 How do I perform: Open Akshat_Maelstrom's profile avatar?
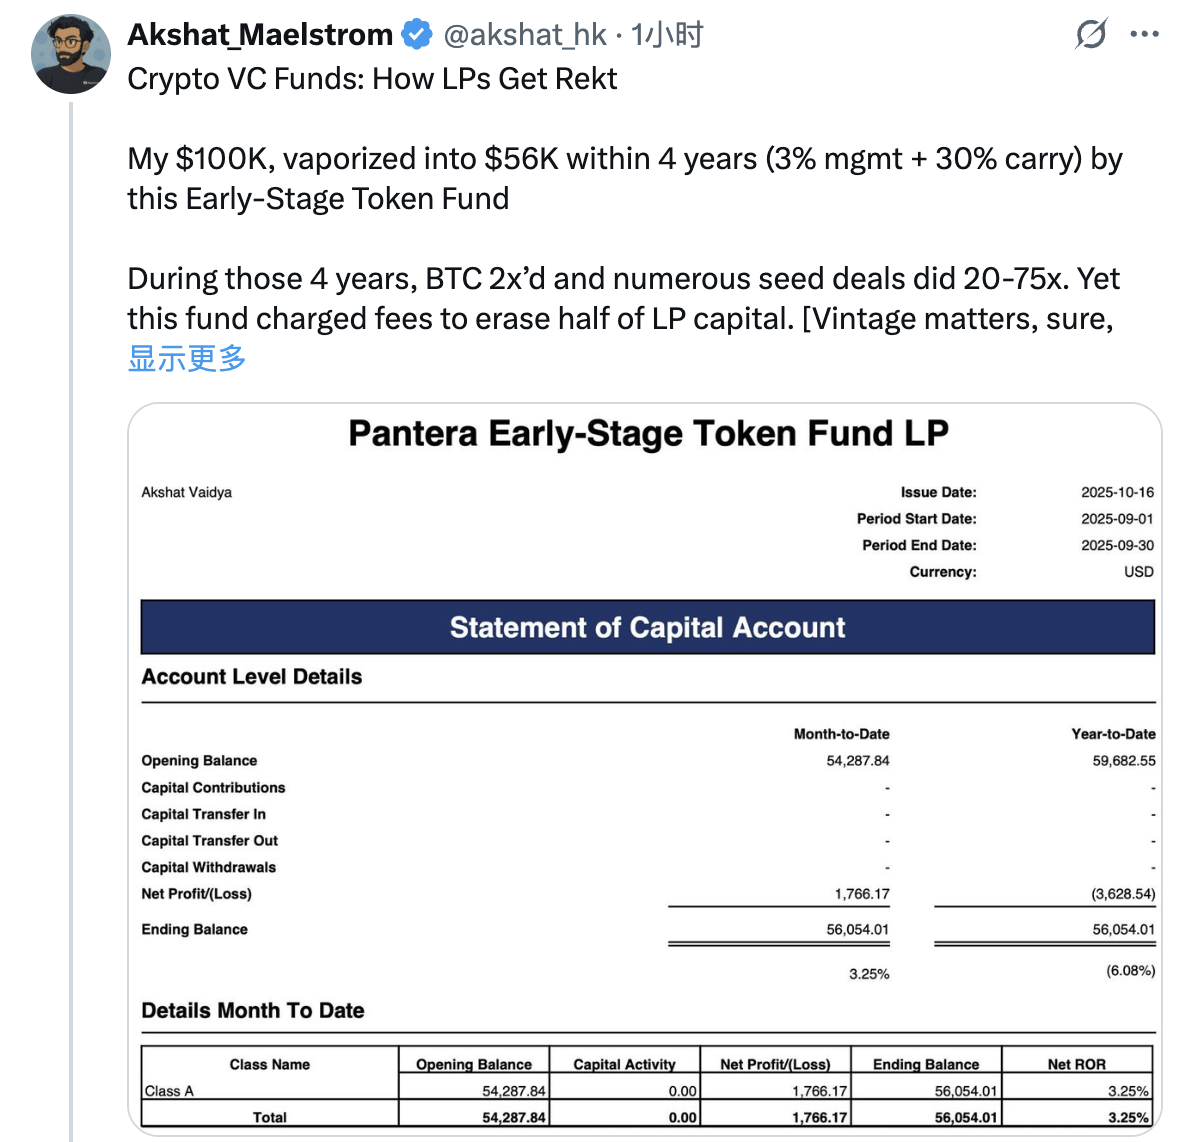[x=71, y=54]
